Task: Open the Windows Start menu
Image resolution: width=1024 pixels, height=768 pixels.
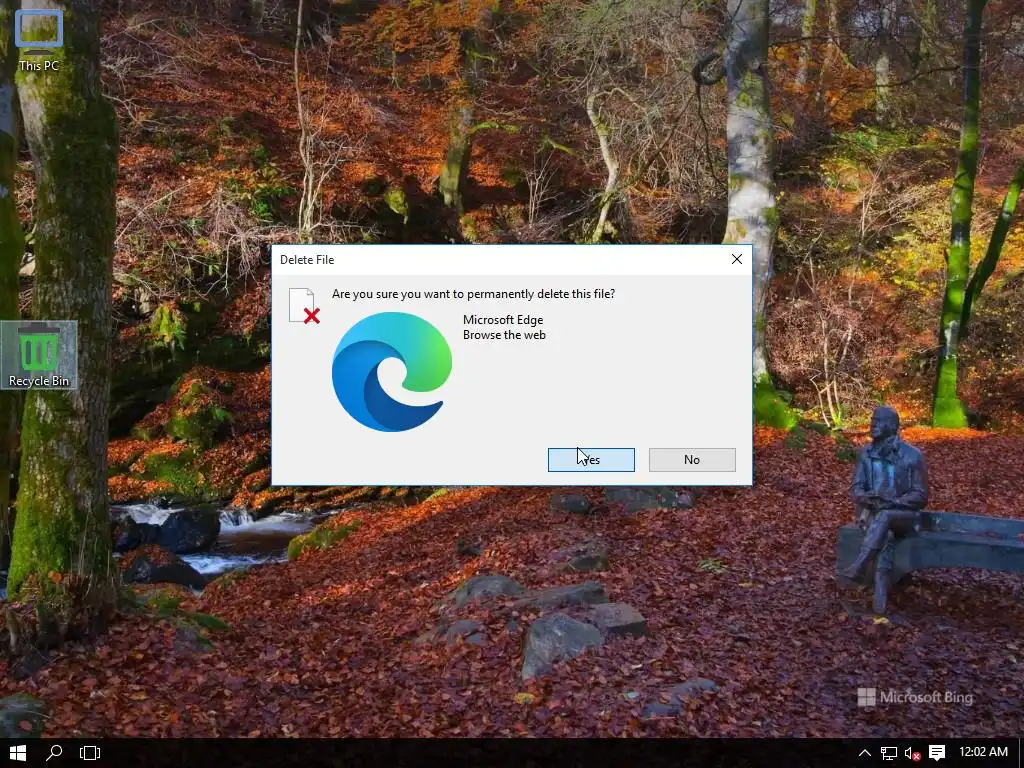Action: (x=18, y=753)
